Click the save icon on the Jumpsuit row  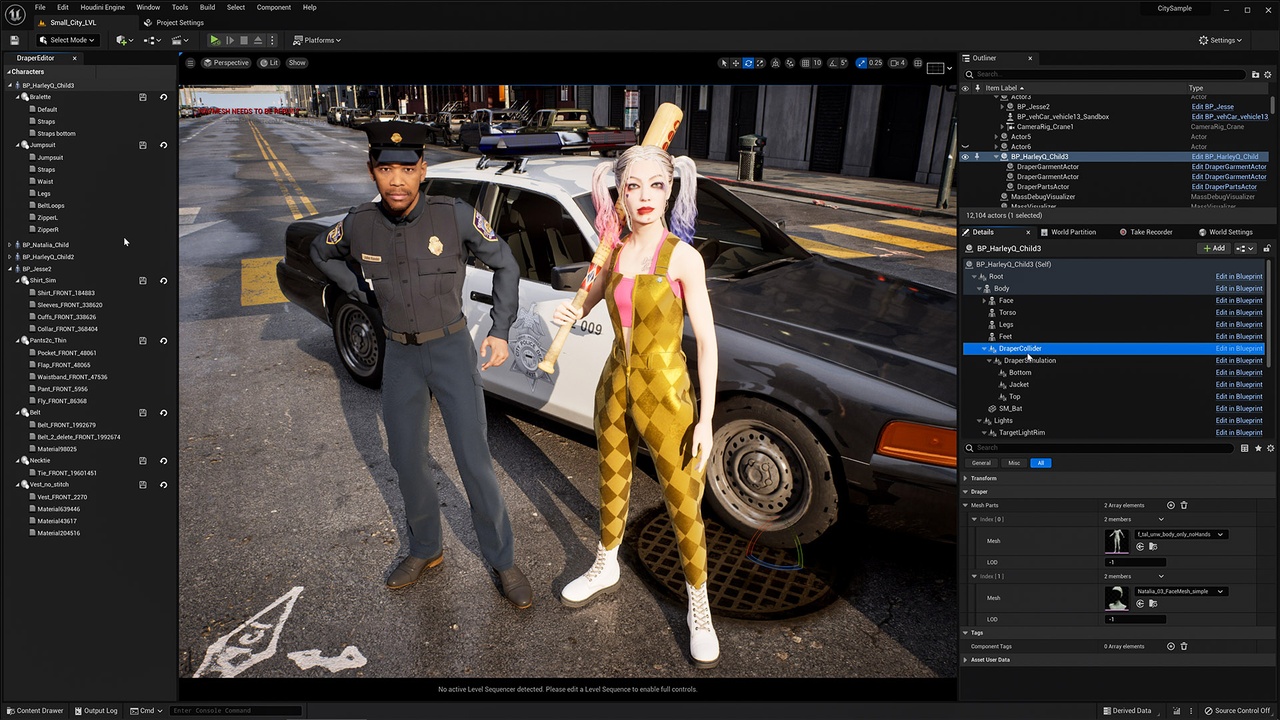(143, 145)
